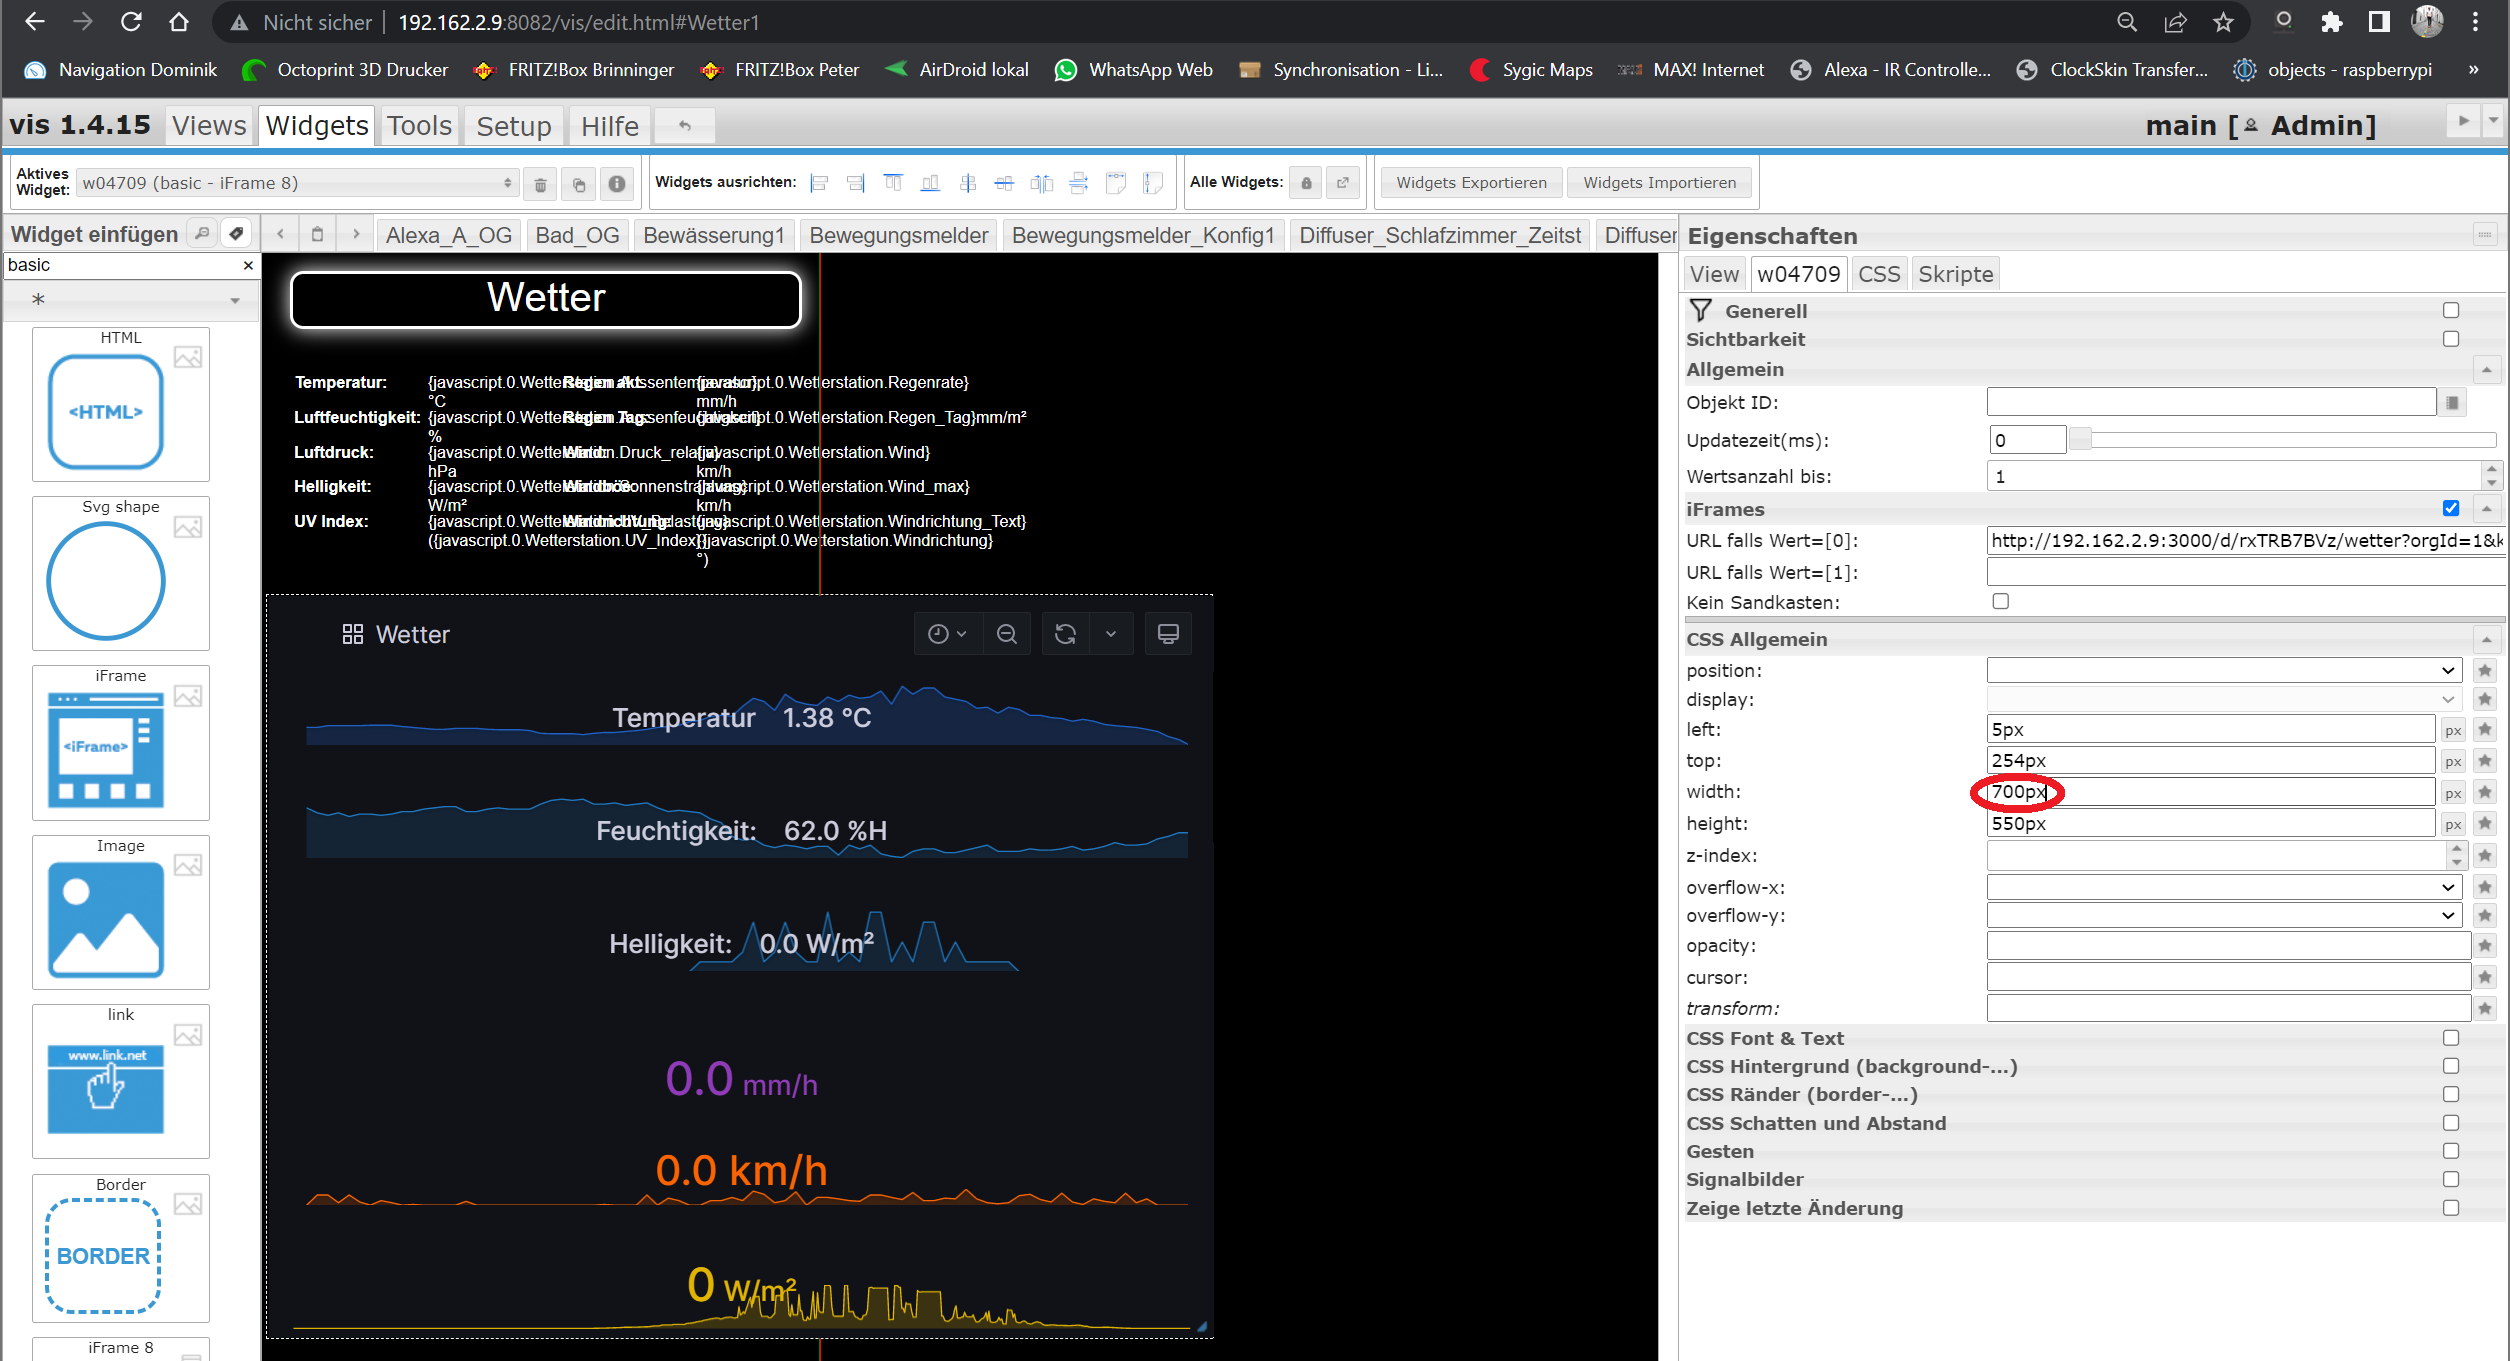Toggle the iFrames section checkbox
The width and height of the screenshot is (2510, 1361).
(2450, 508)
